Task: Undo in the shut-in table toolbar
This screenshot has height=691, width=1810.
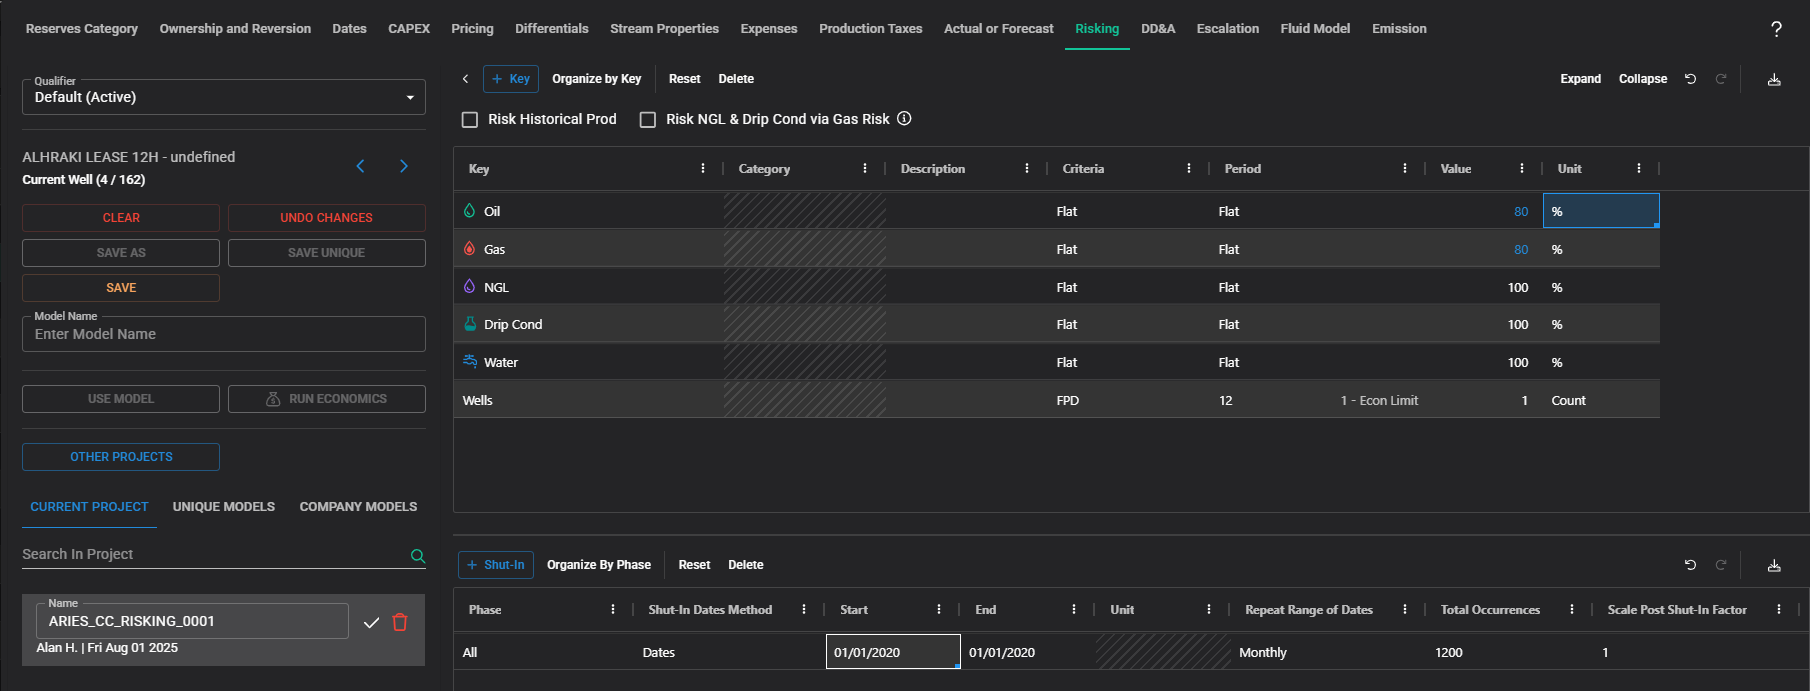Action: pyautogui.click(x=1690, y=565)
